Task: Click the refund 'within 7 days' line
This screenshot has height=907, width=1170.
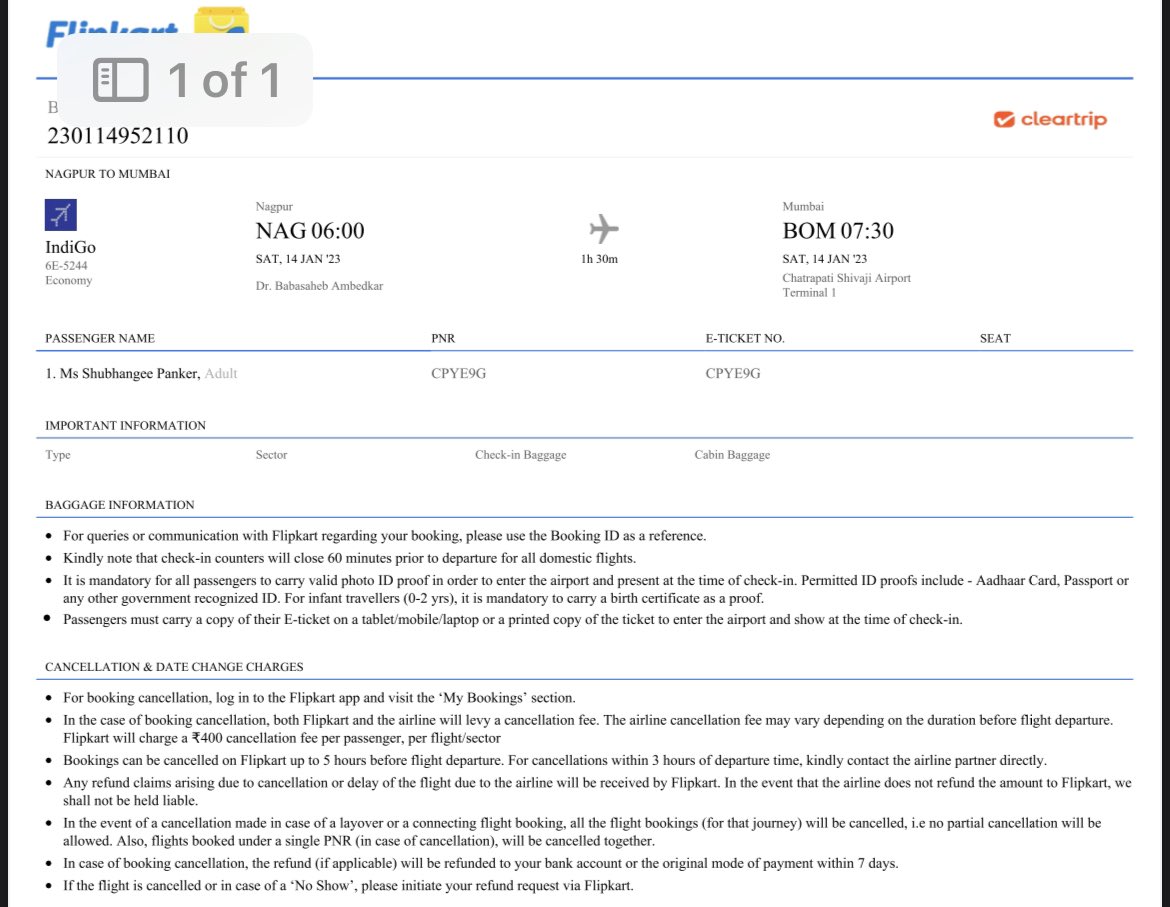Action: [481, 864]
